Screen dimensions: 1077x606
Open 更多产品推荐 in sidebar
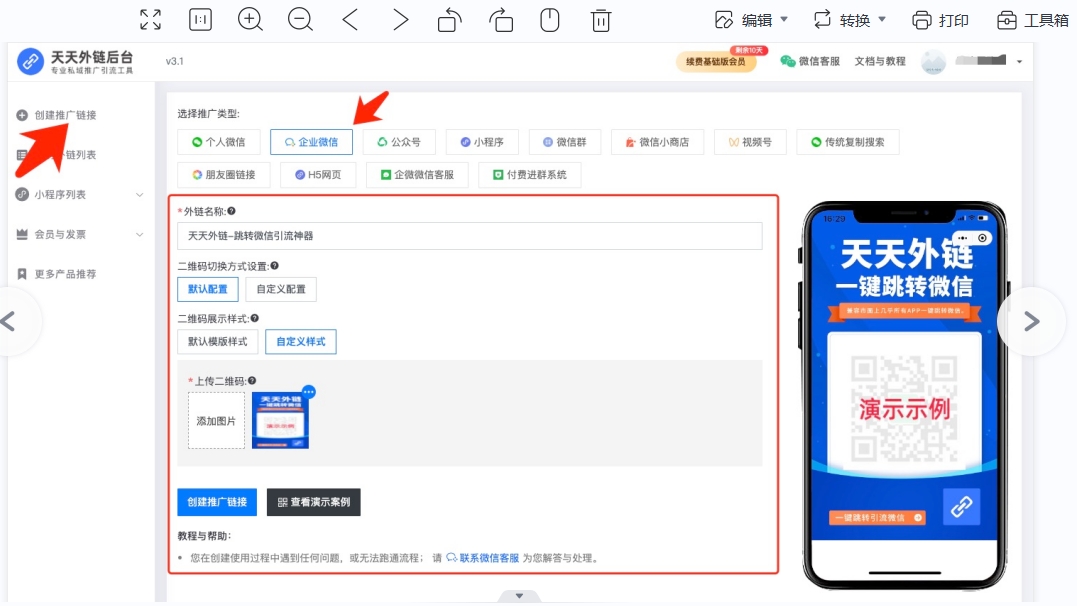coord(57,274)
